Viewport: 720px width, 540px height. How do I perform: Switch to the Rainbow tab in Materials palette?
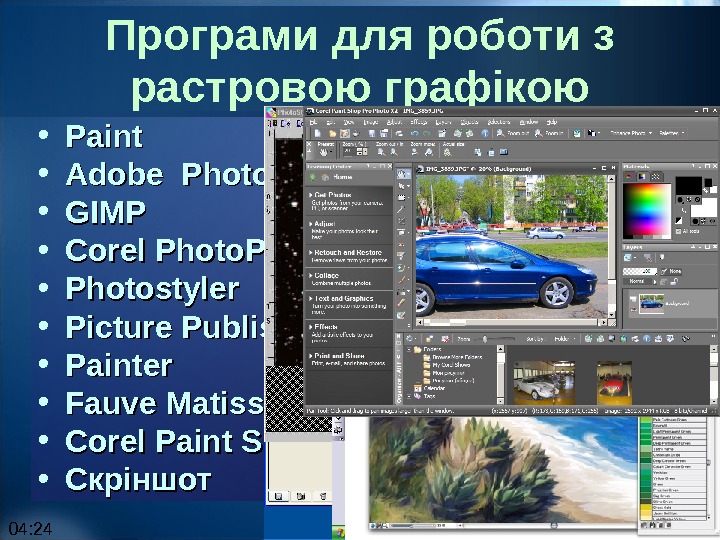pos(641,177)
